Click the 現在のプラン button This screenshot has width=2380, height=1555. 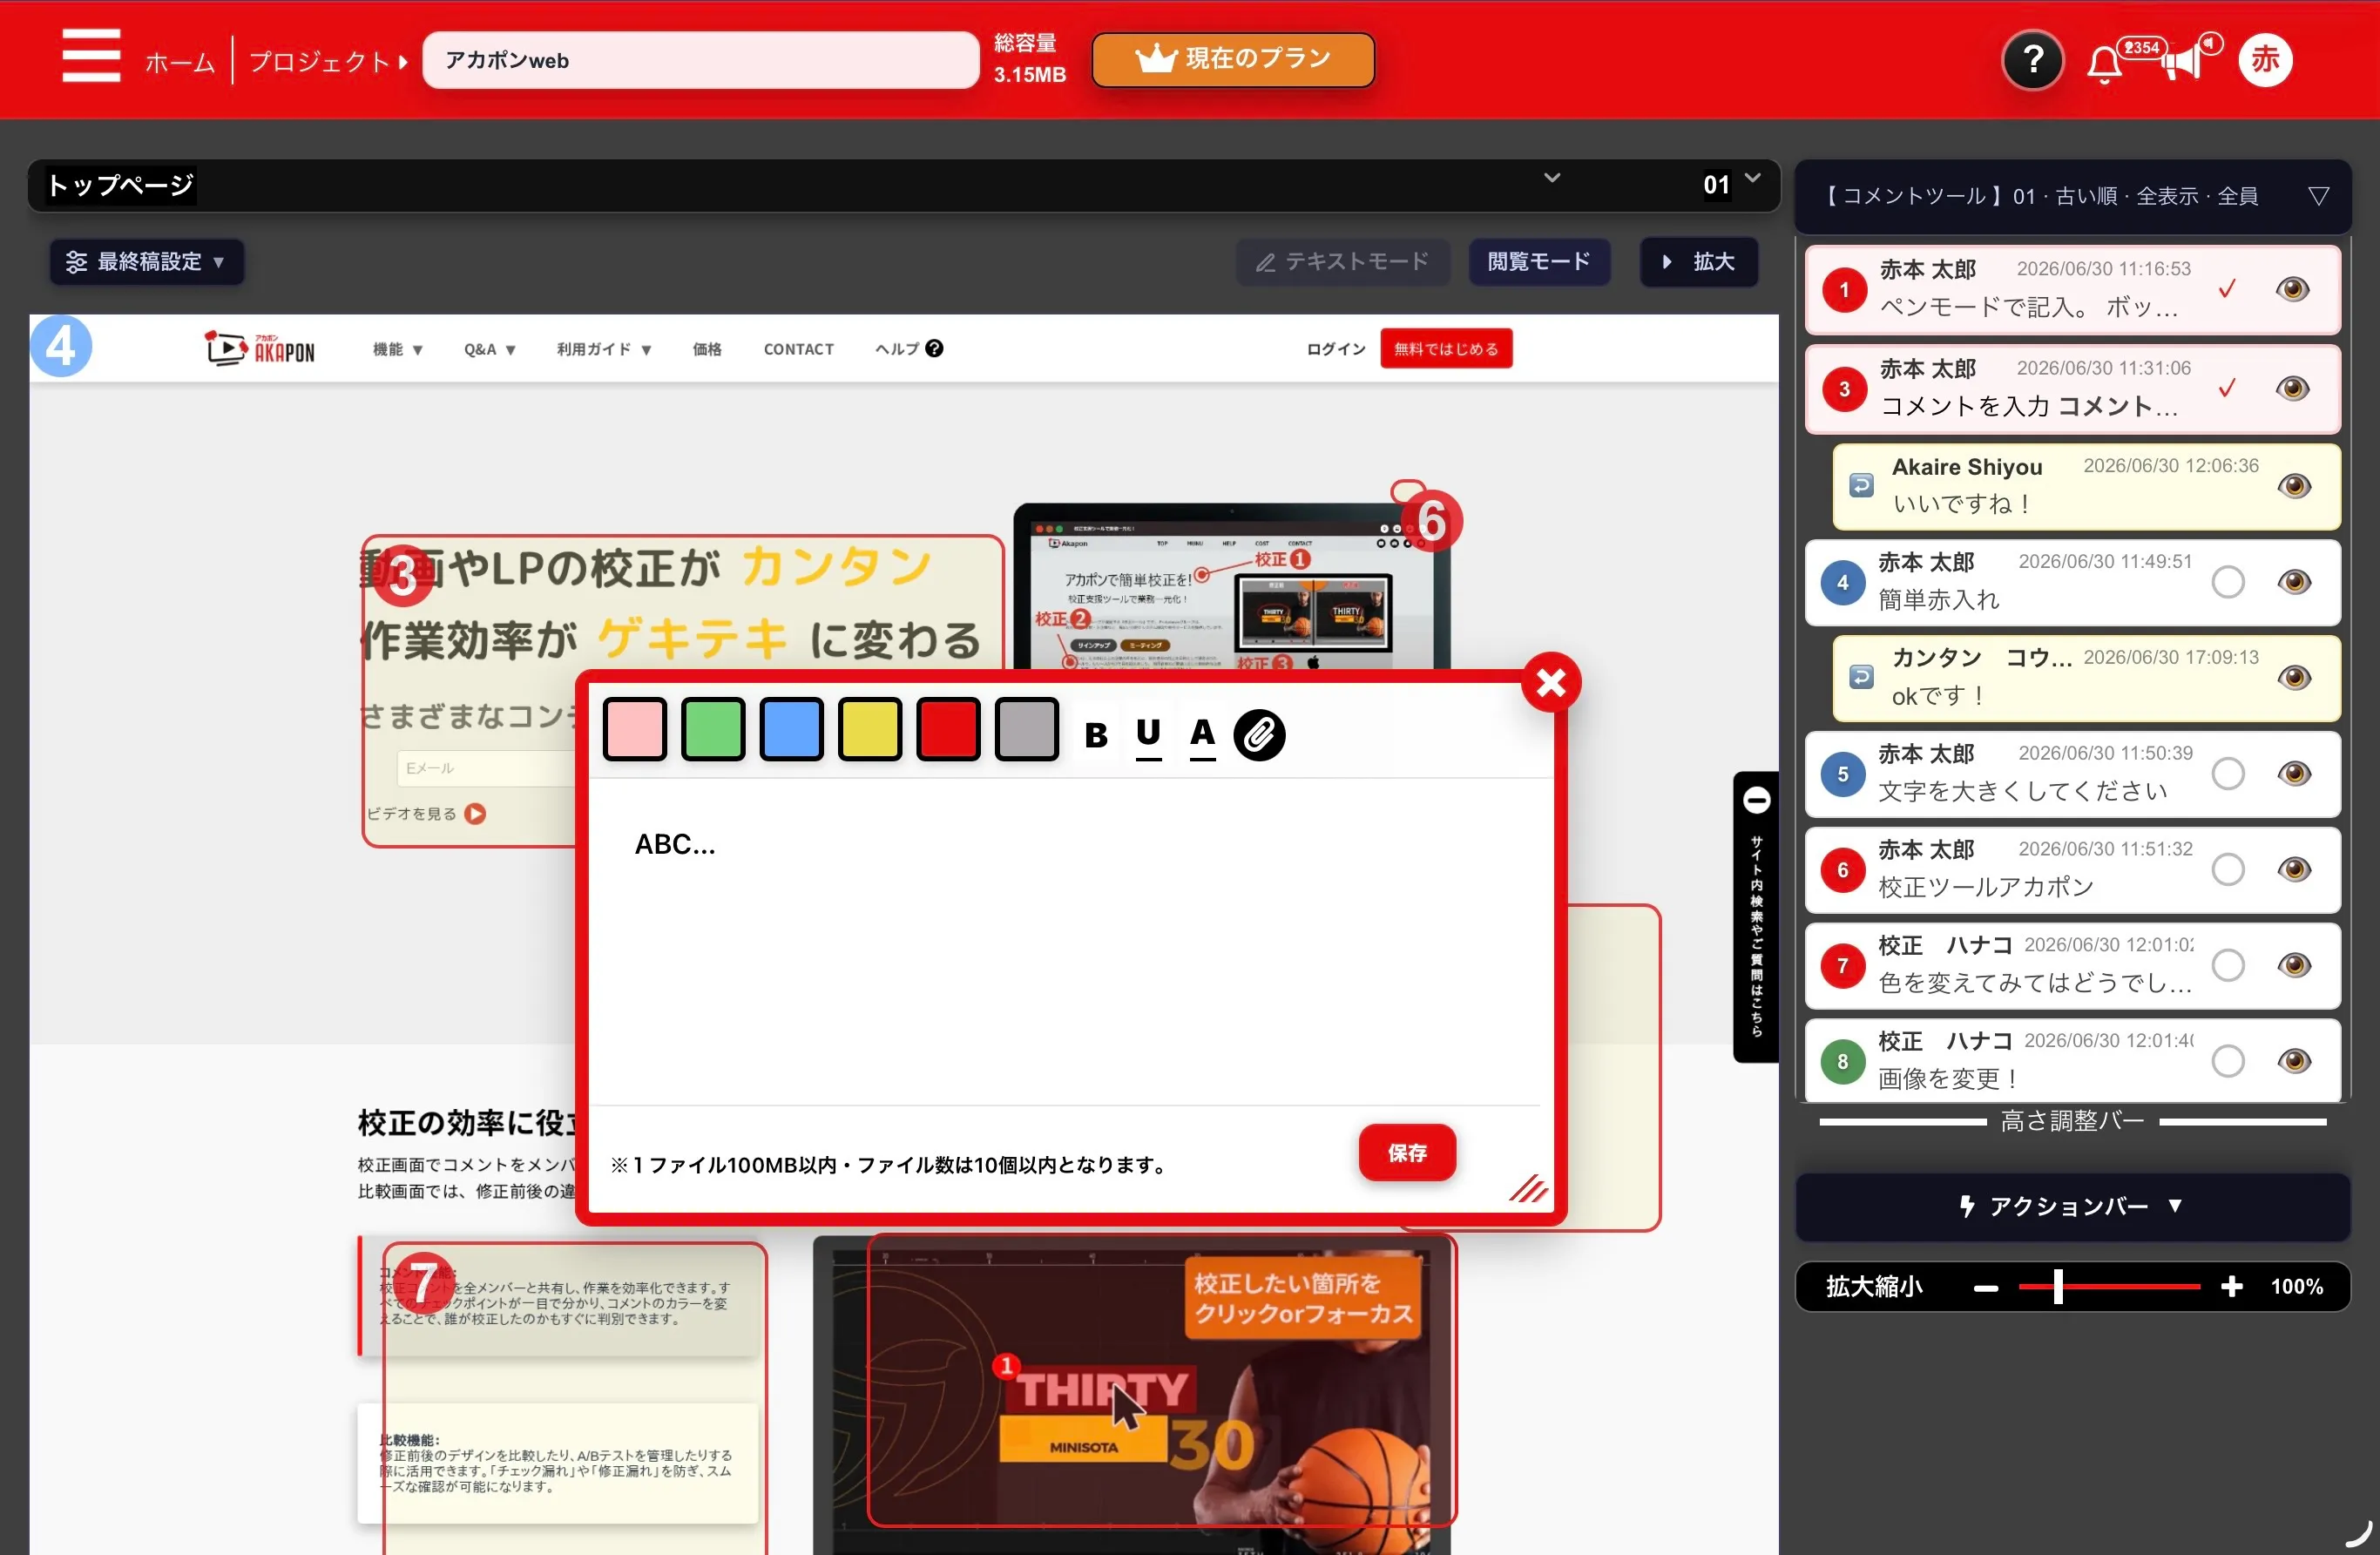tap(1233, 59)
